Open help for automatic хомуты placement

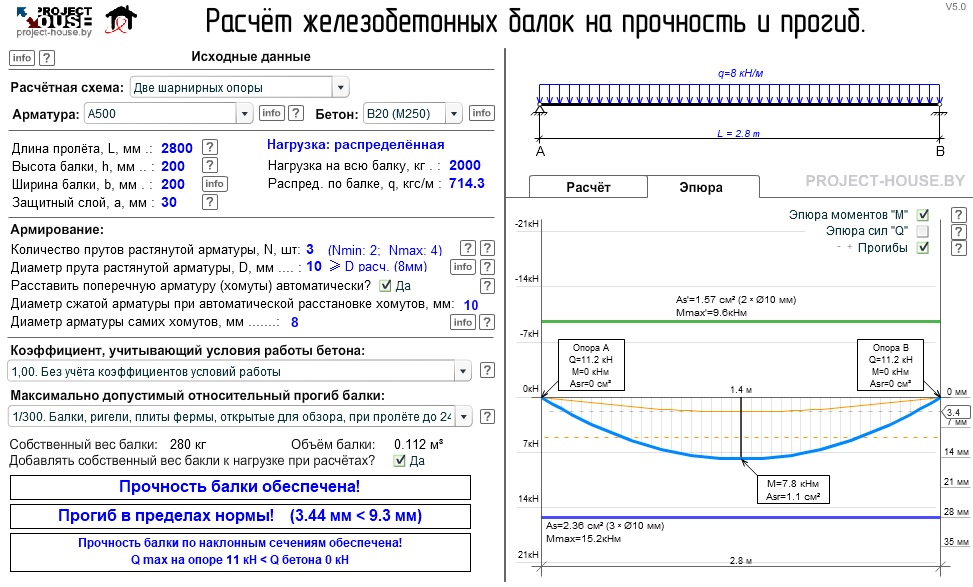pos(488,286)
